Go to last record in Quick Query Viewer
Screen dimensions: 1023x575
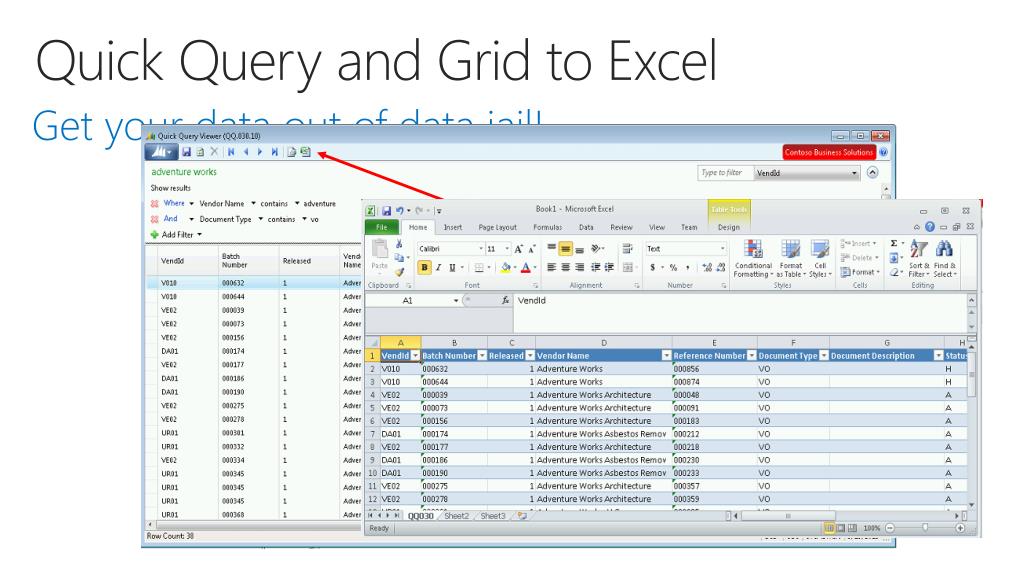click(275, 152)
